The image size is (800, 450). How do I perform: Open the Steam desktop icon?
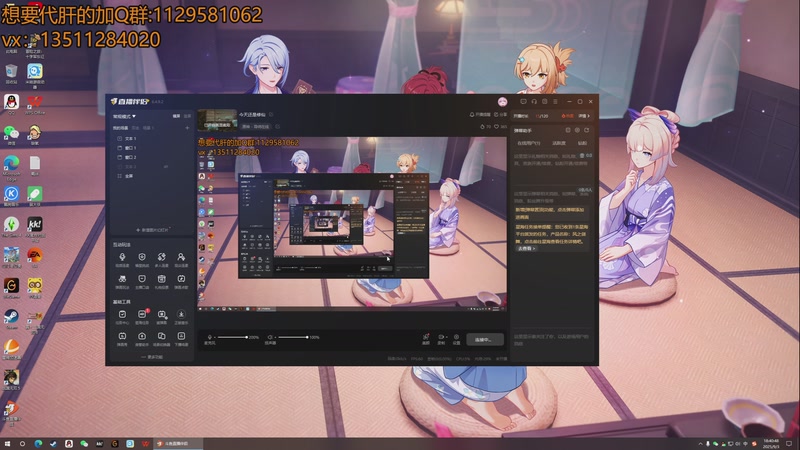[11, 319]
